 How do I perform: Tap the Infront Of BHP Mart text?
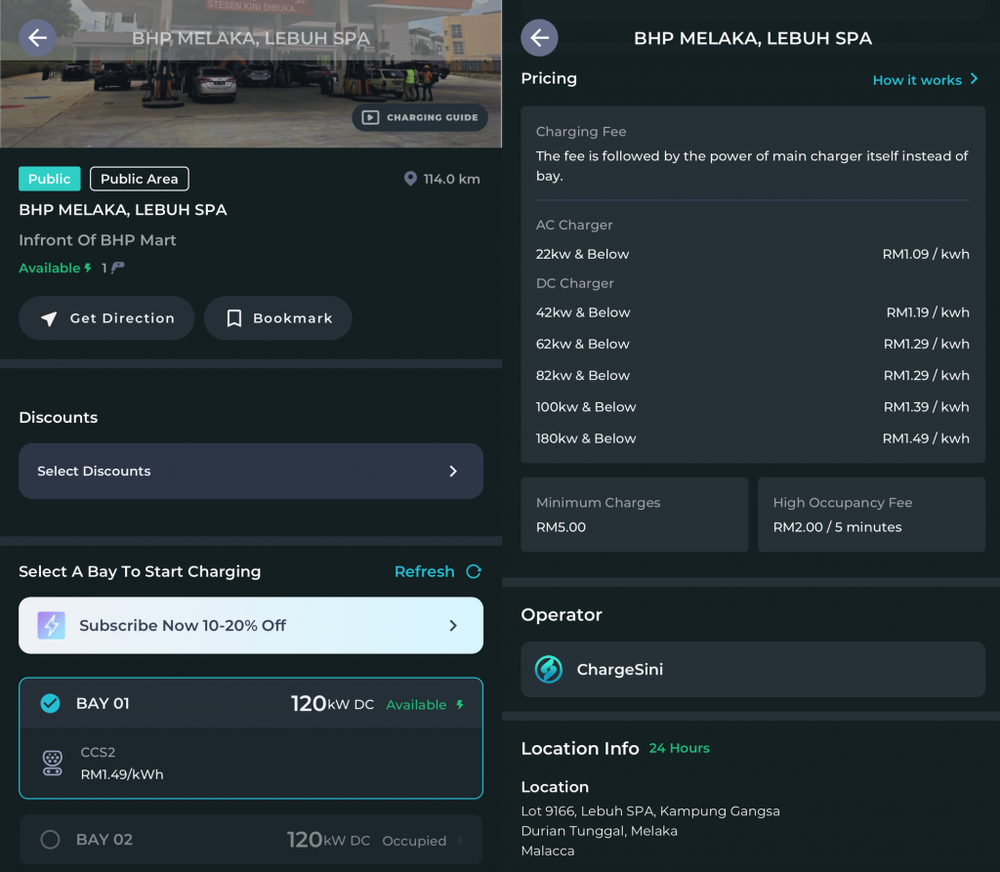(x=98, y=240)
